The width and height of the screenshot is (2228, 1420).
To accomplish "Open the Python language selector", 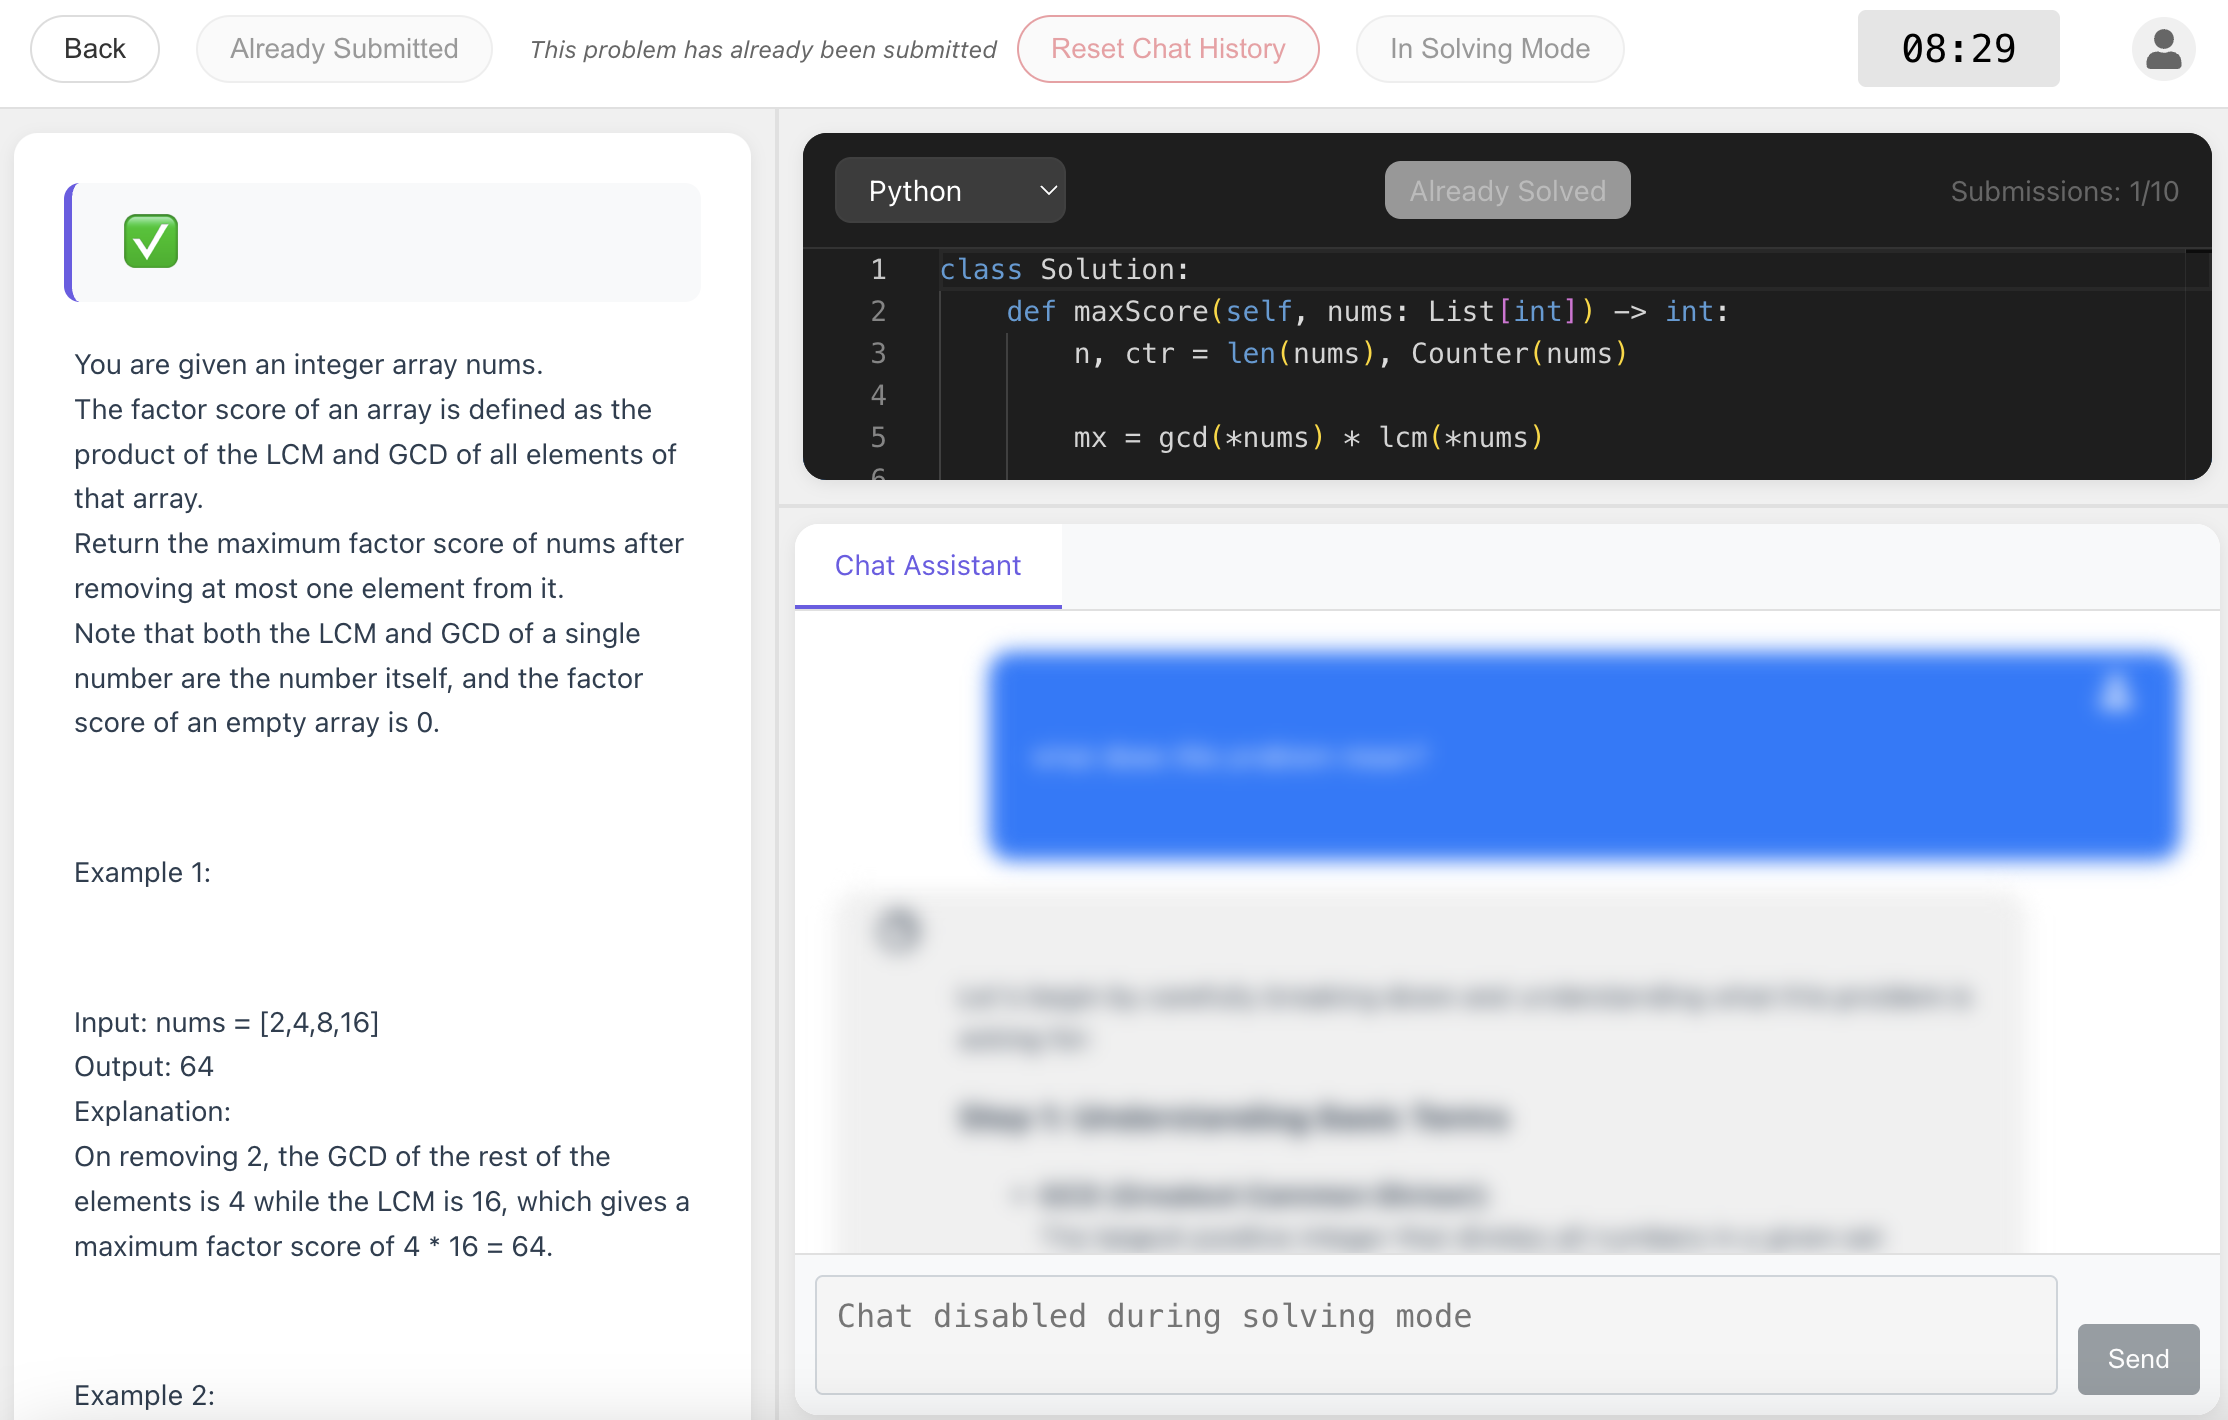I will 948,190.
